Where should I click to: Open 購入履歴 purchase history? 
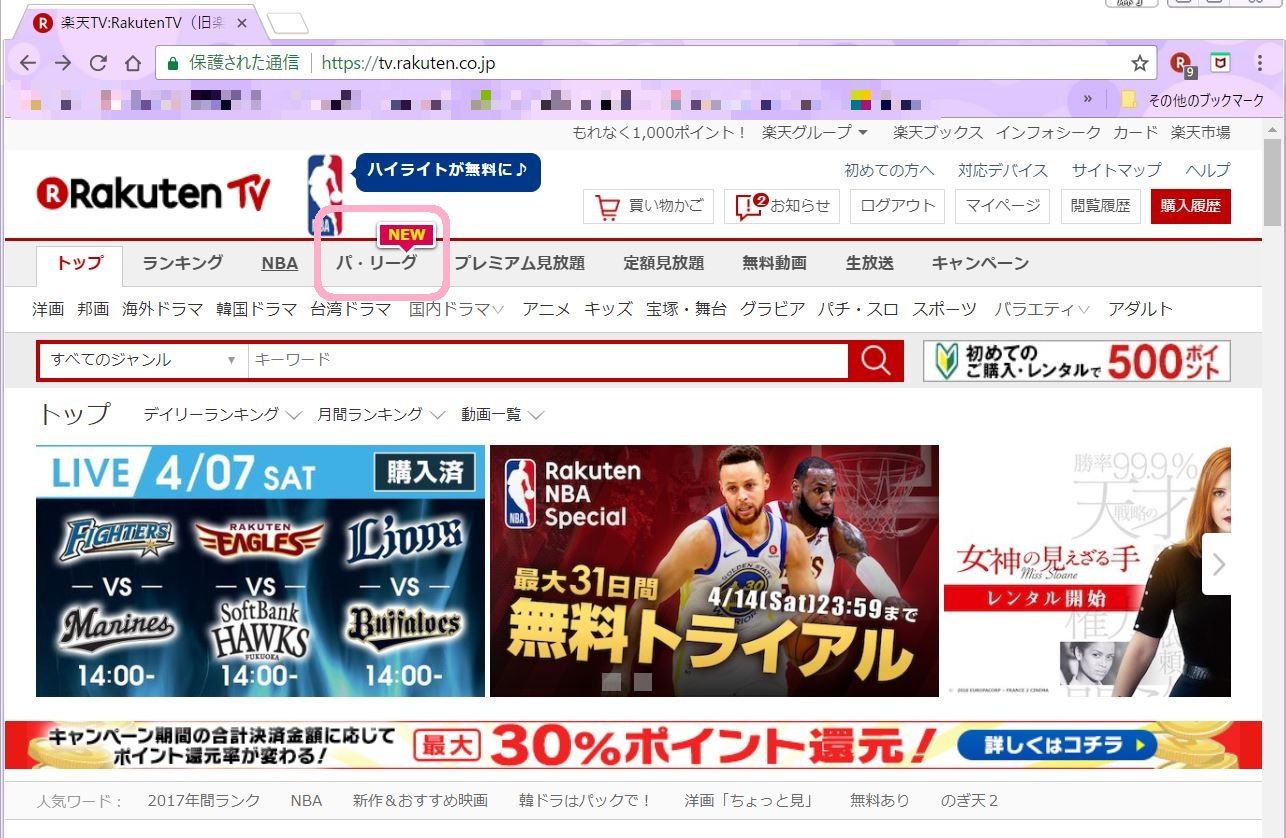[1191, 206]
